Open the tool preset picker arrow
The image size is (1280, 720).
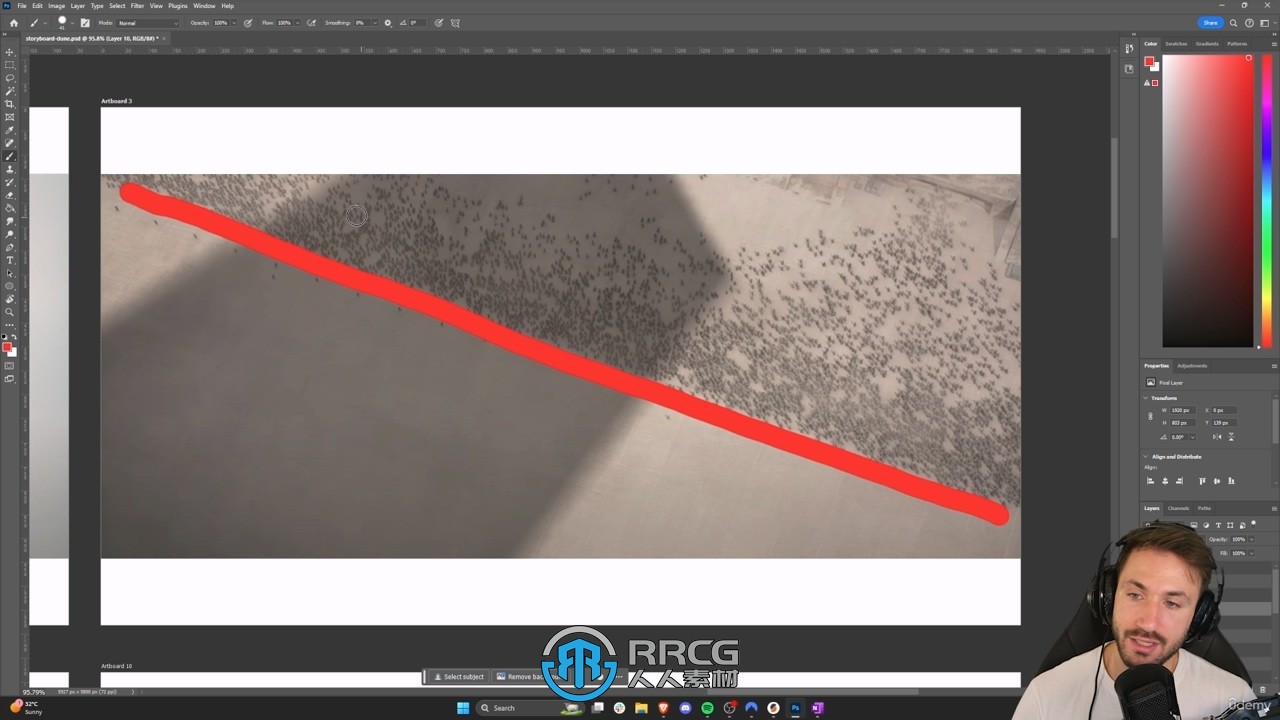45,22
